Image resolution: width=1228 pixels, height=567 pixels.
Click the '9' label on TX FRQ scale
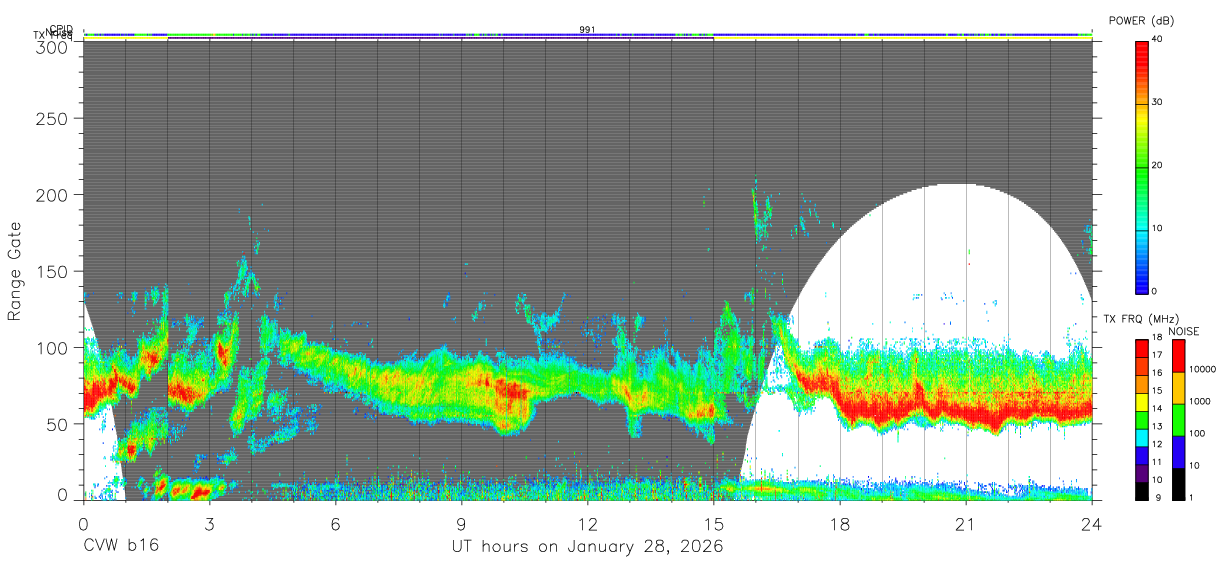[1156, 497]
